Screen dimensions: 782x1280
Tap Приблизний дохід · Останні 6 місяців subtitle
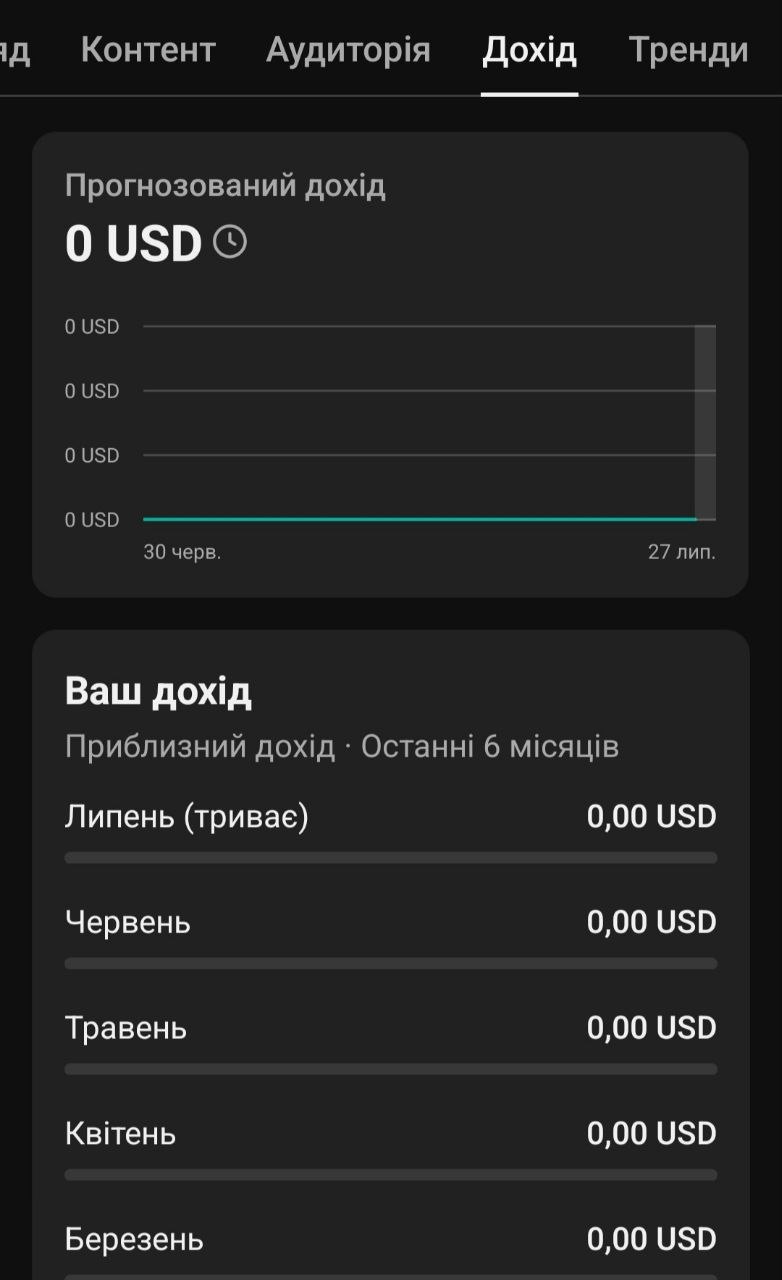point(342,747)
